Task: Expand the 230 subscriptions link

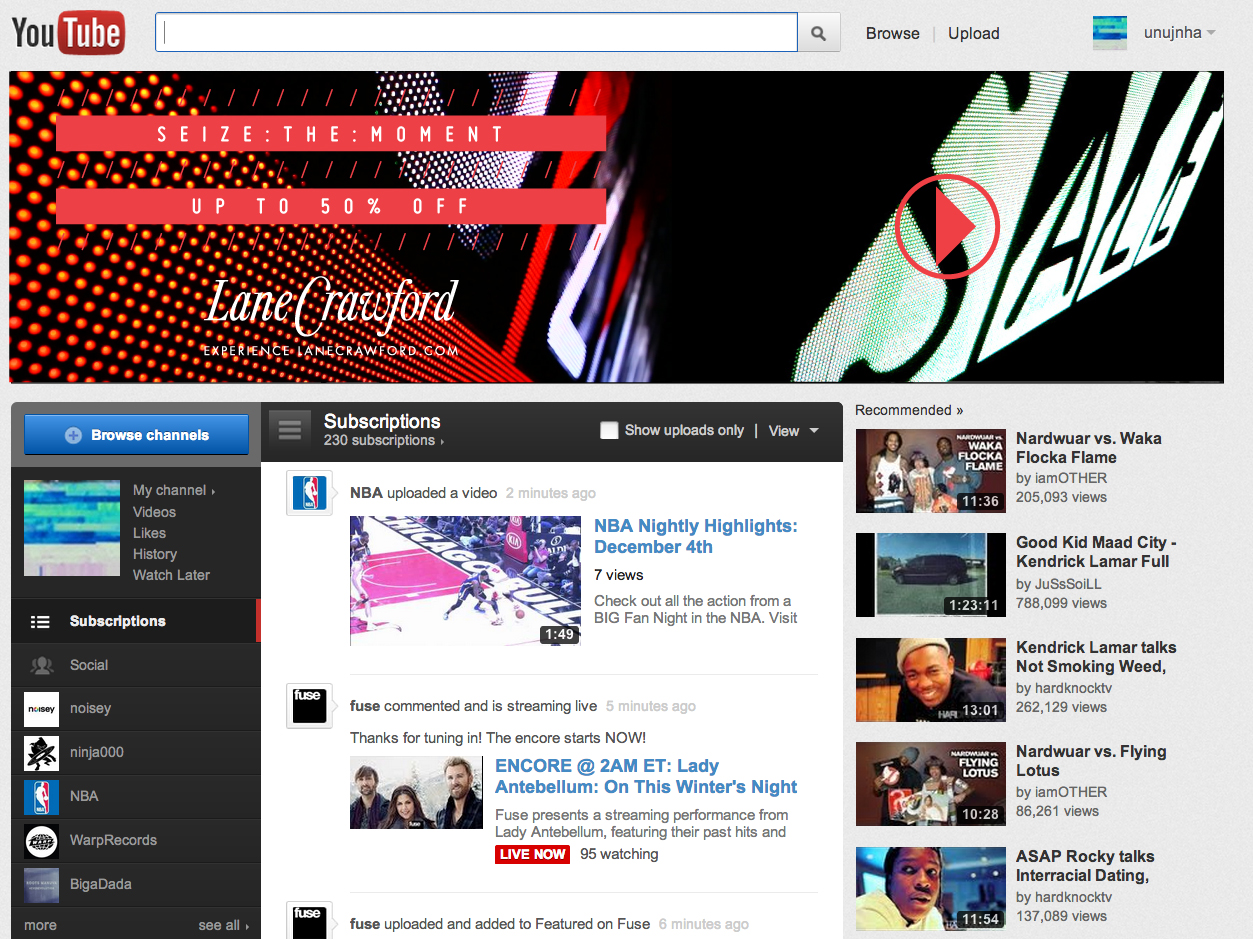Action: (384, 440)
